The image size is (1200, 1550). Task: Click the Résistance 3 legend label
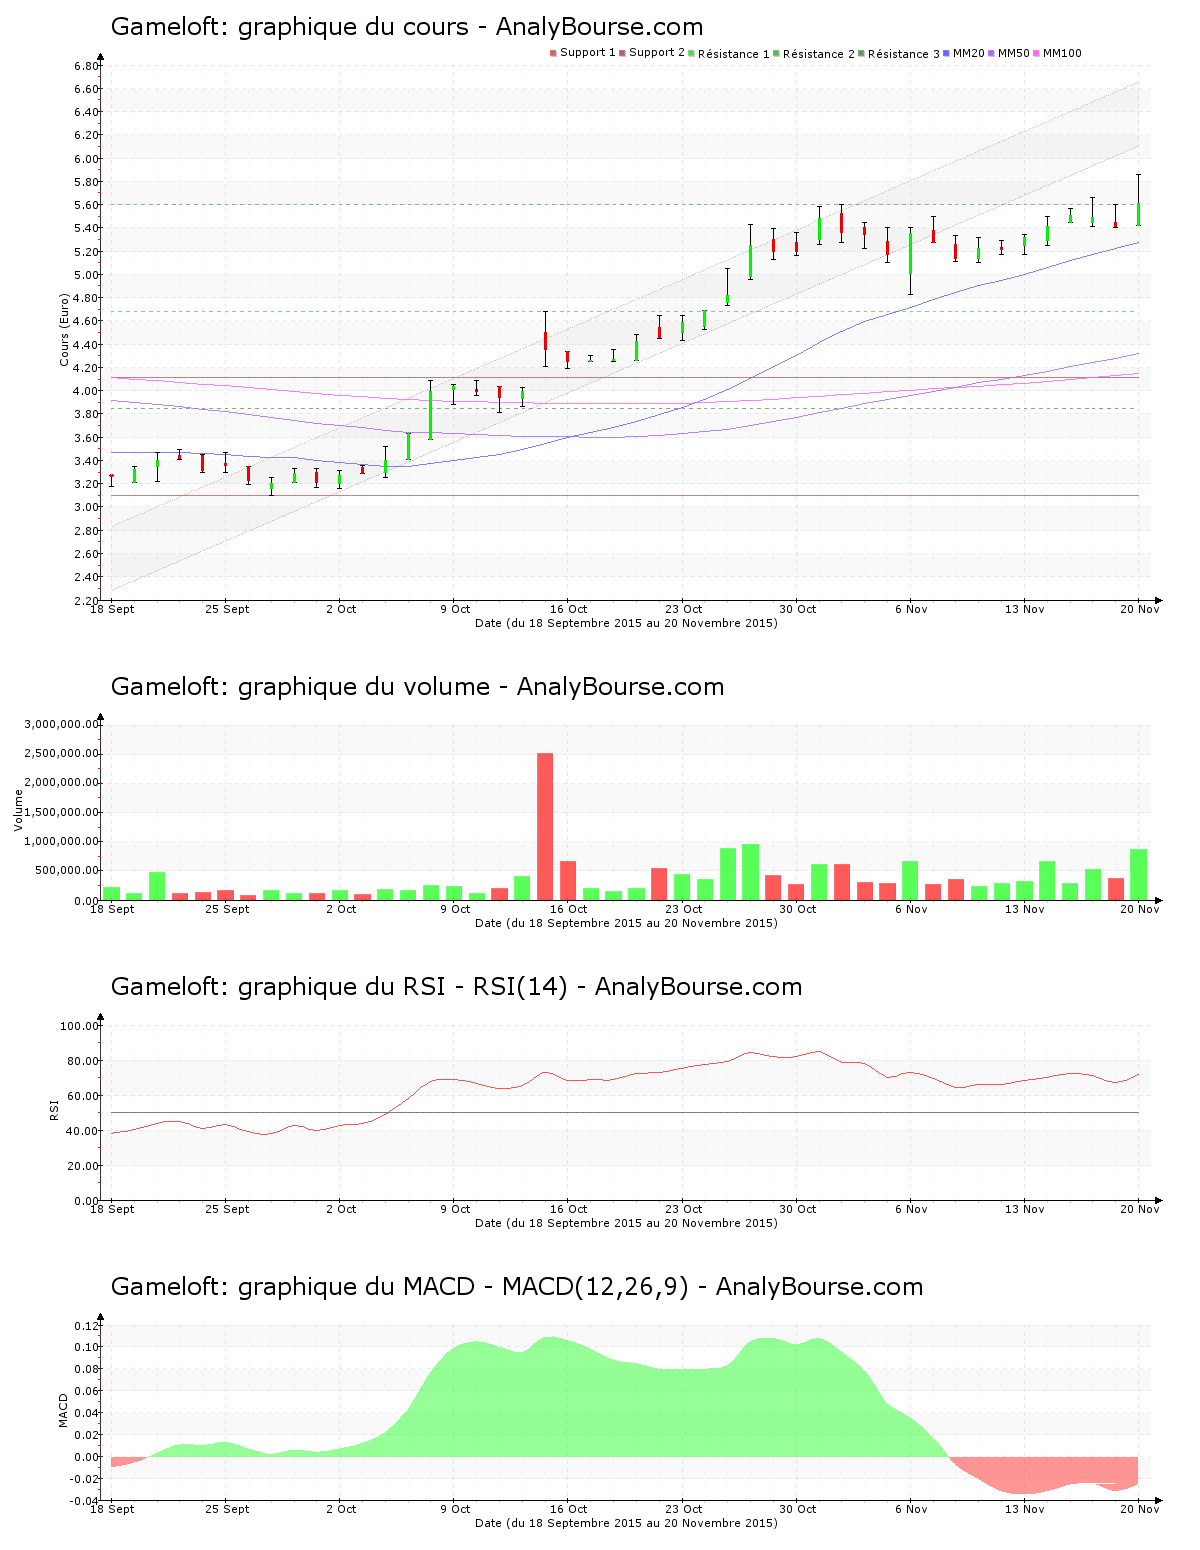(x=904, y=54)
